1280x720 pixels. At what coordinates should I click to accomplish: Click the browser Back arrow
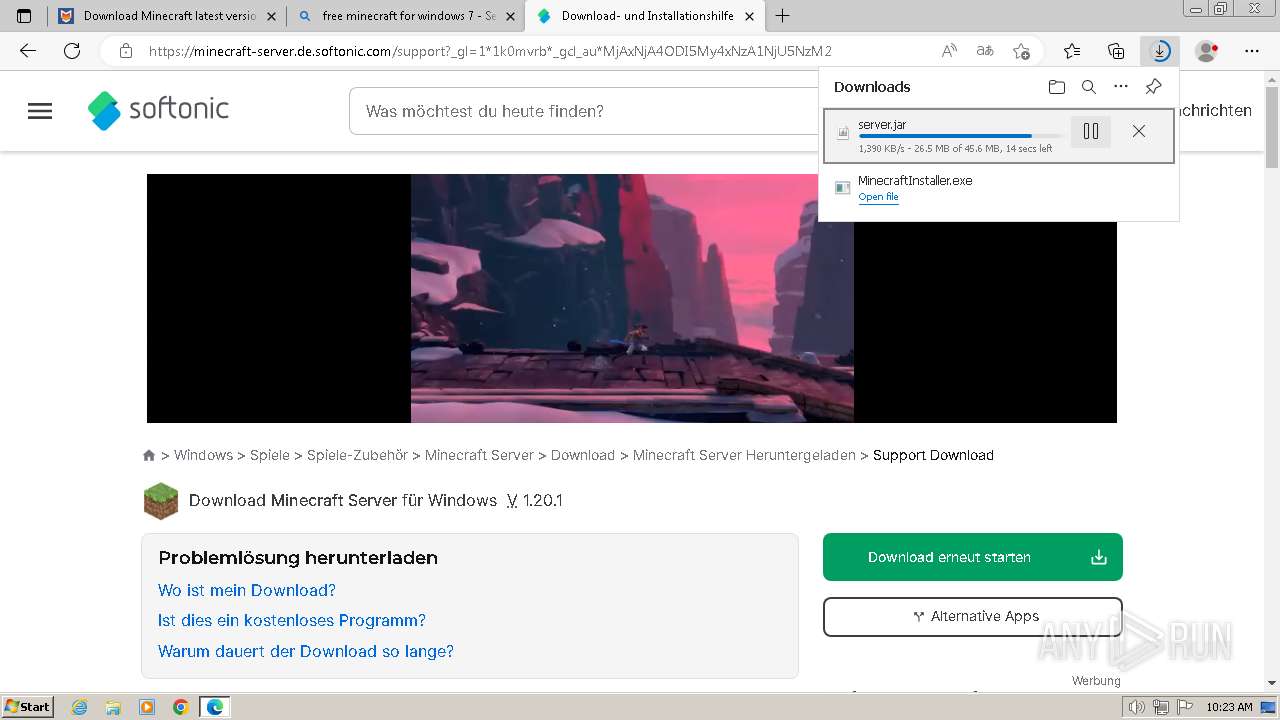pyautogui.click(x=28, y=51)
